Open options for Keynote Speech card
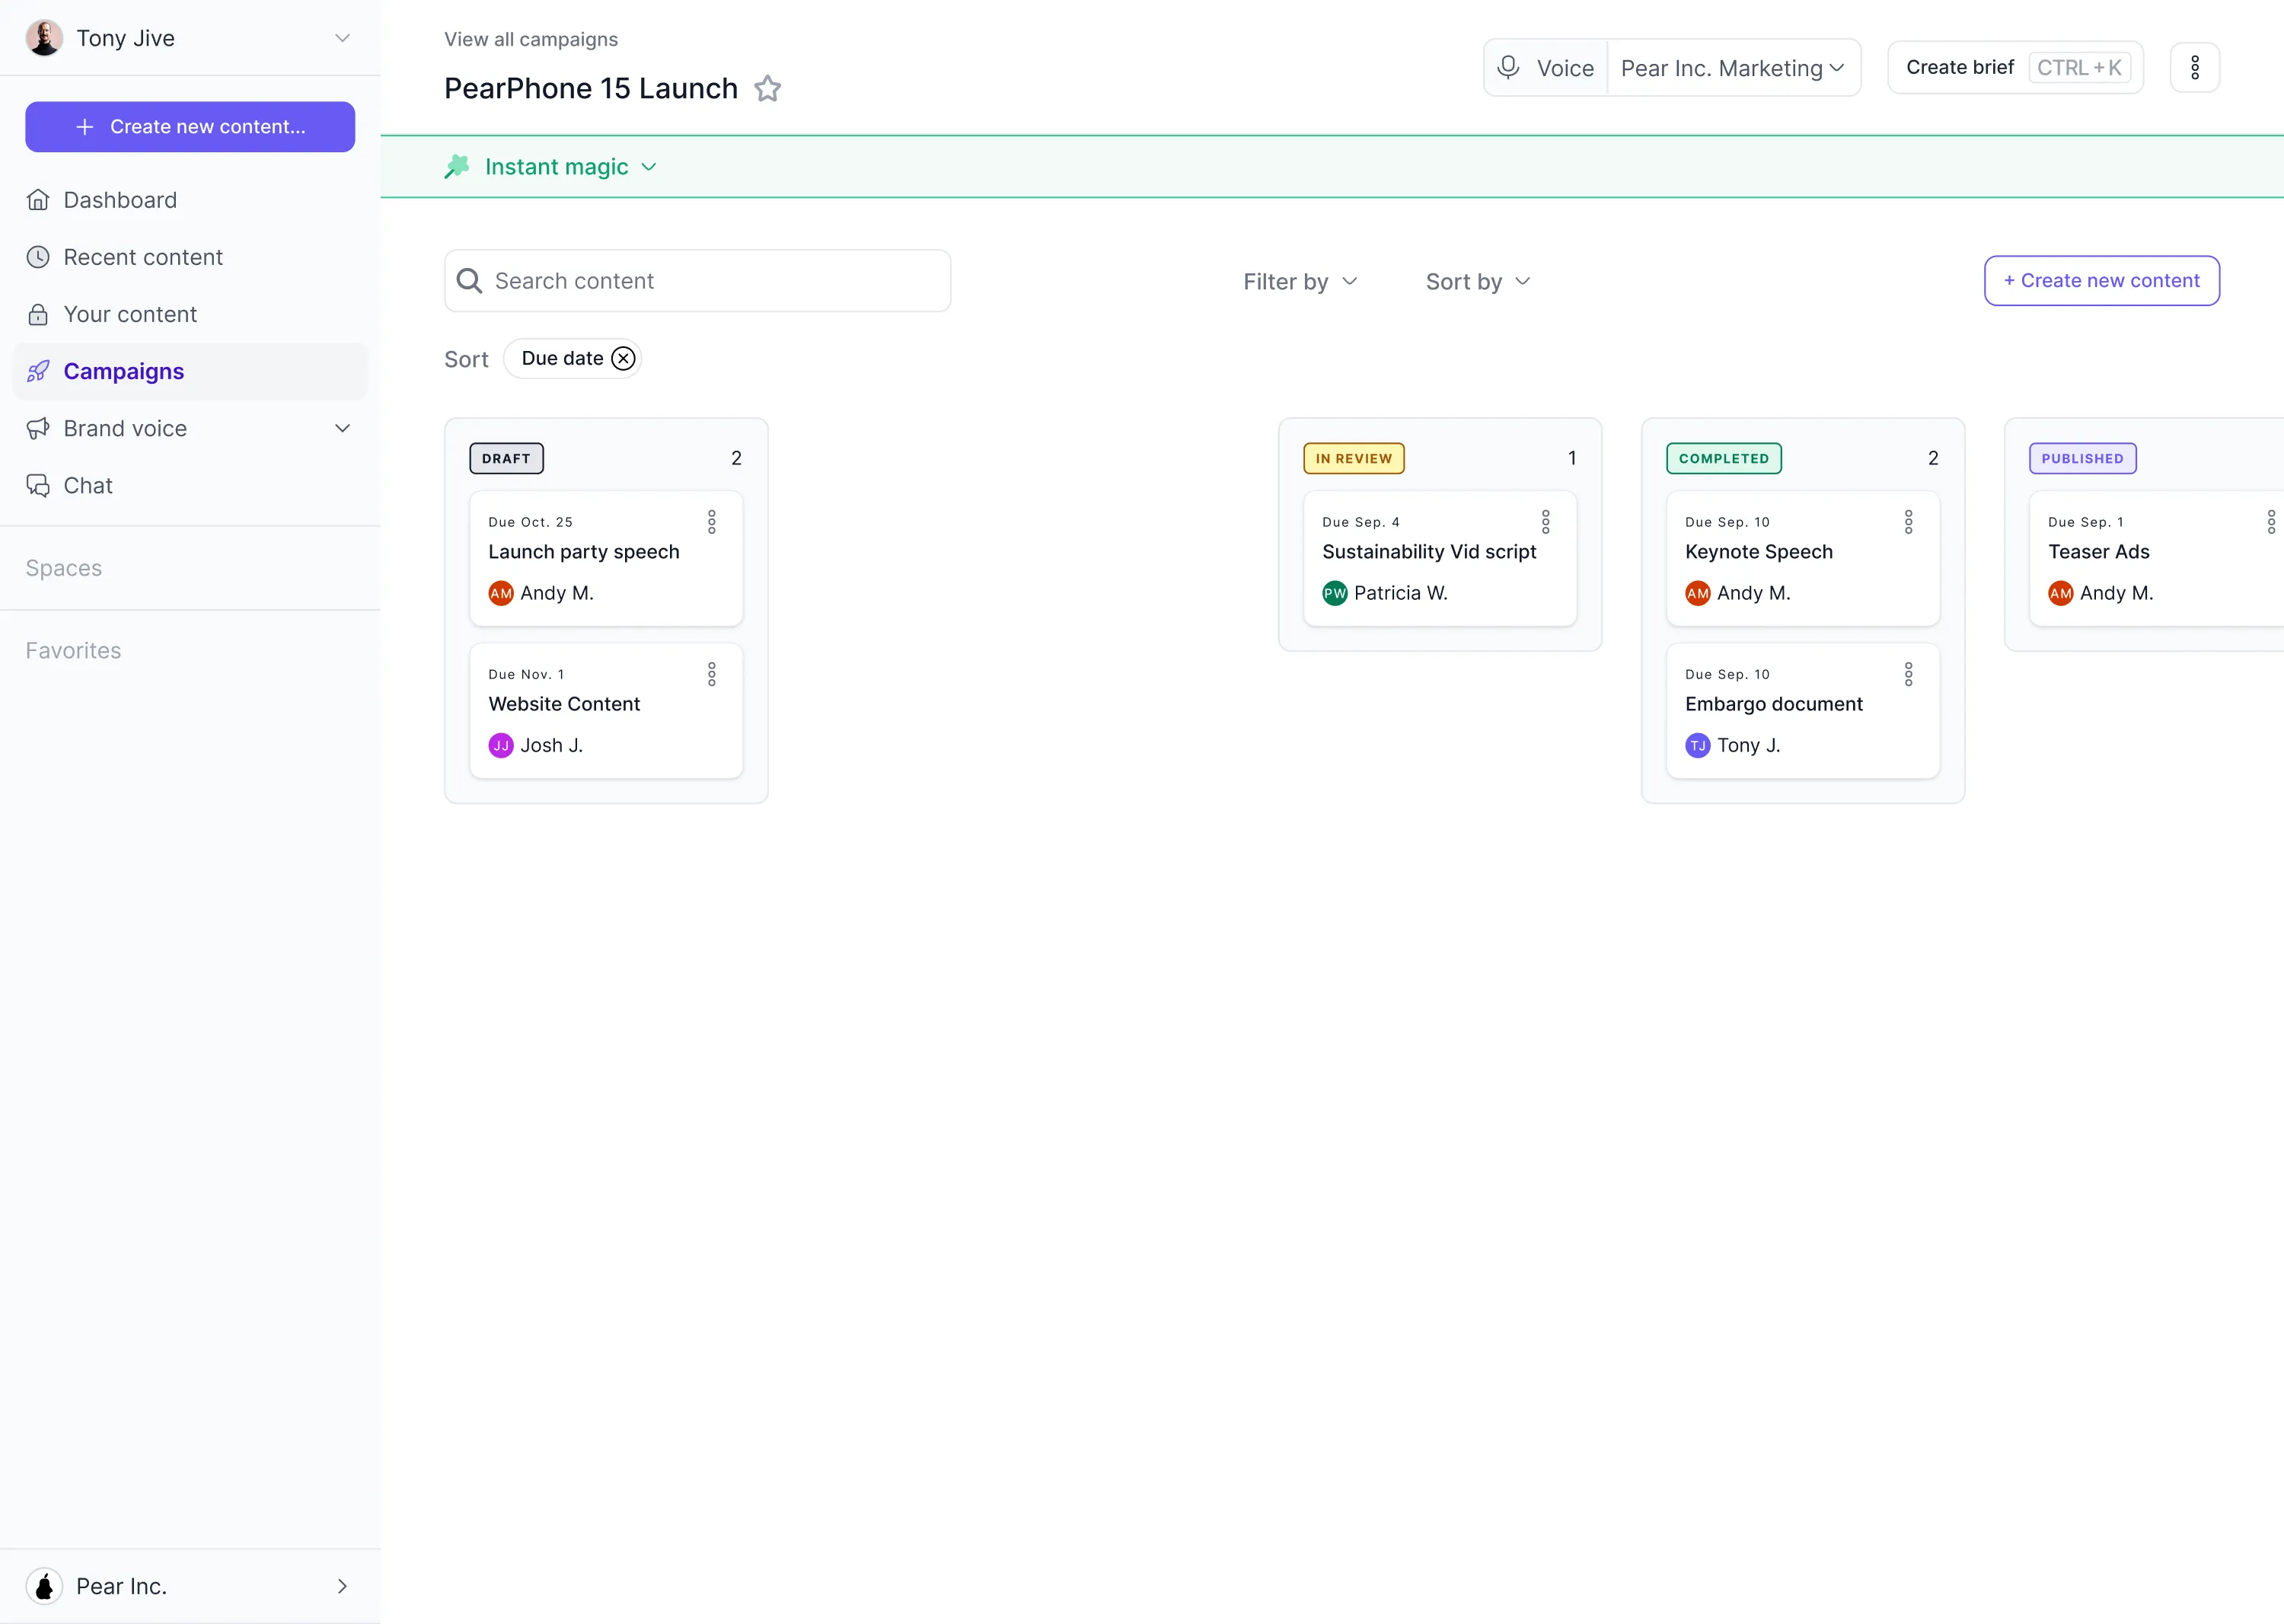The width and height of the screenshot is (2284, 1624). pos(1908,521)
